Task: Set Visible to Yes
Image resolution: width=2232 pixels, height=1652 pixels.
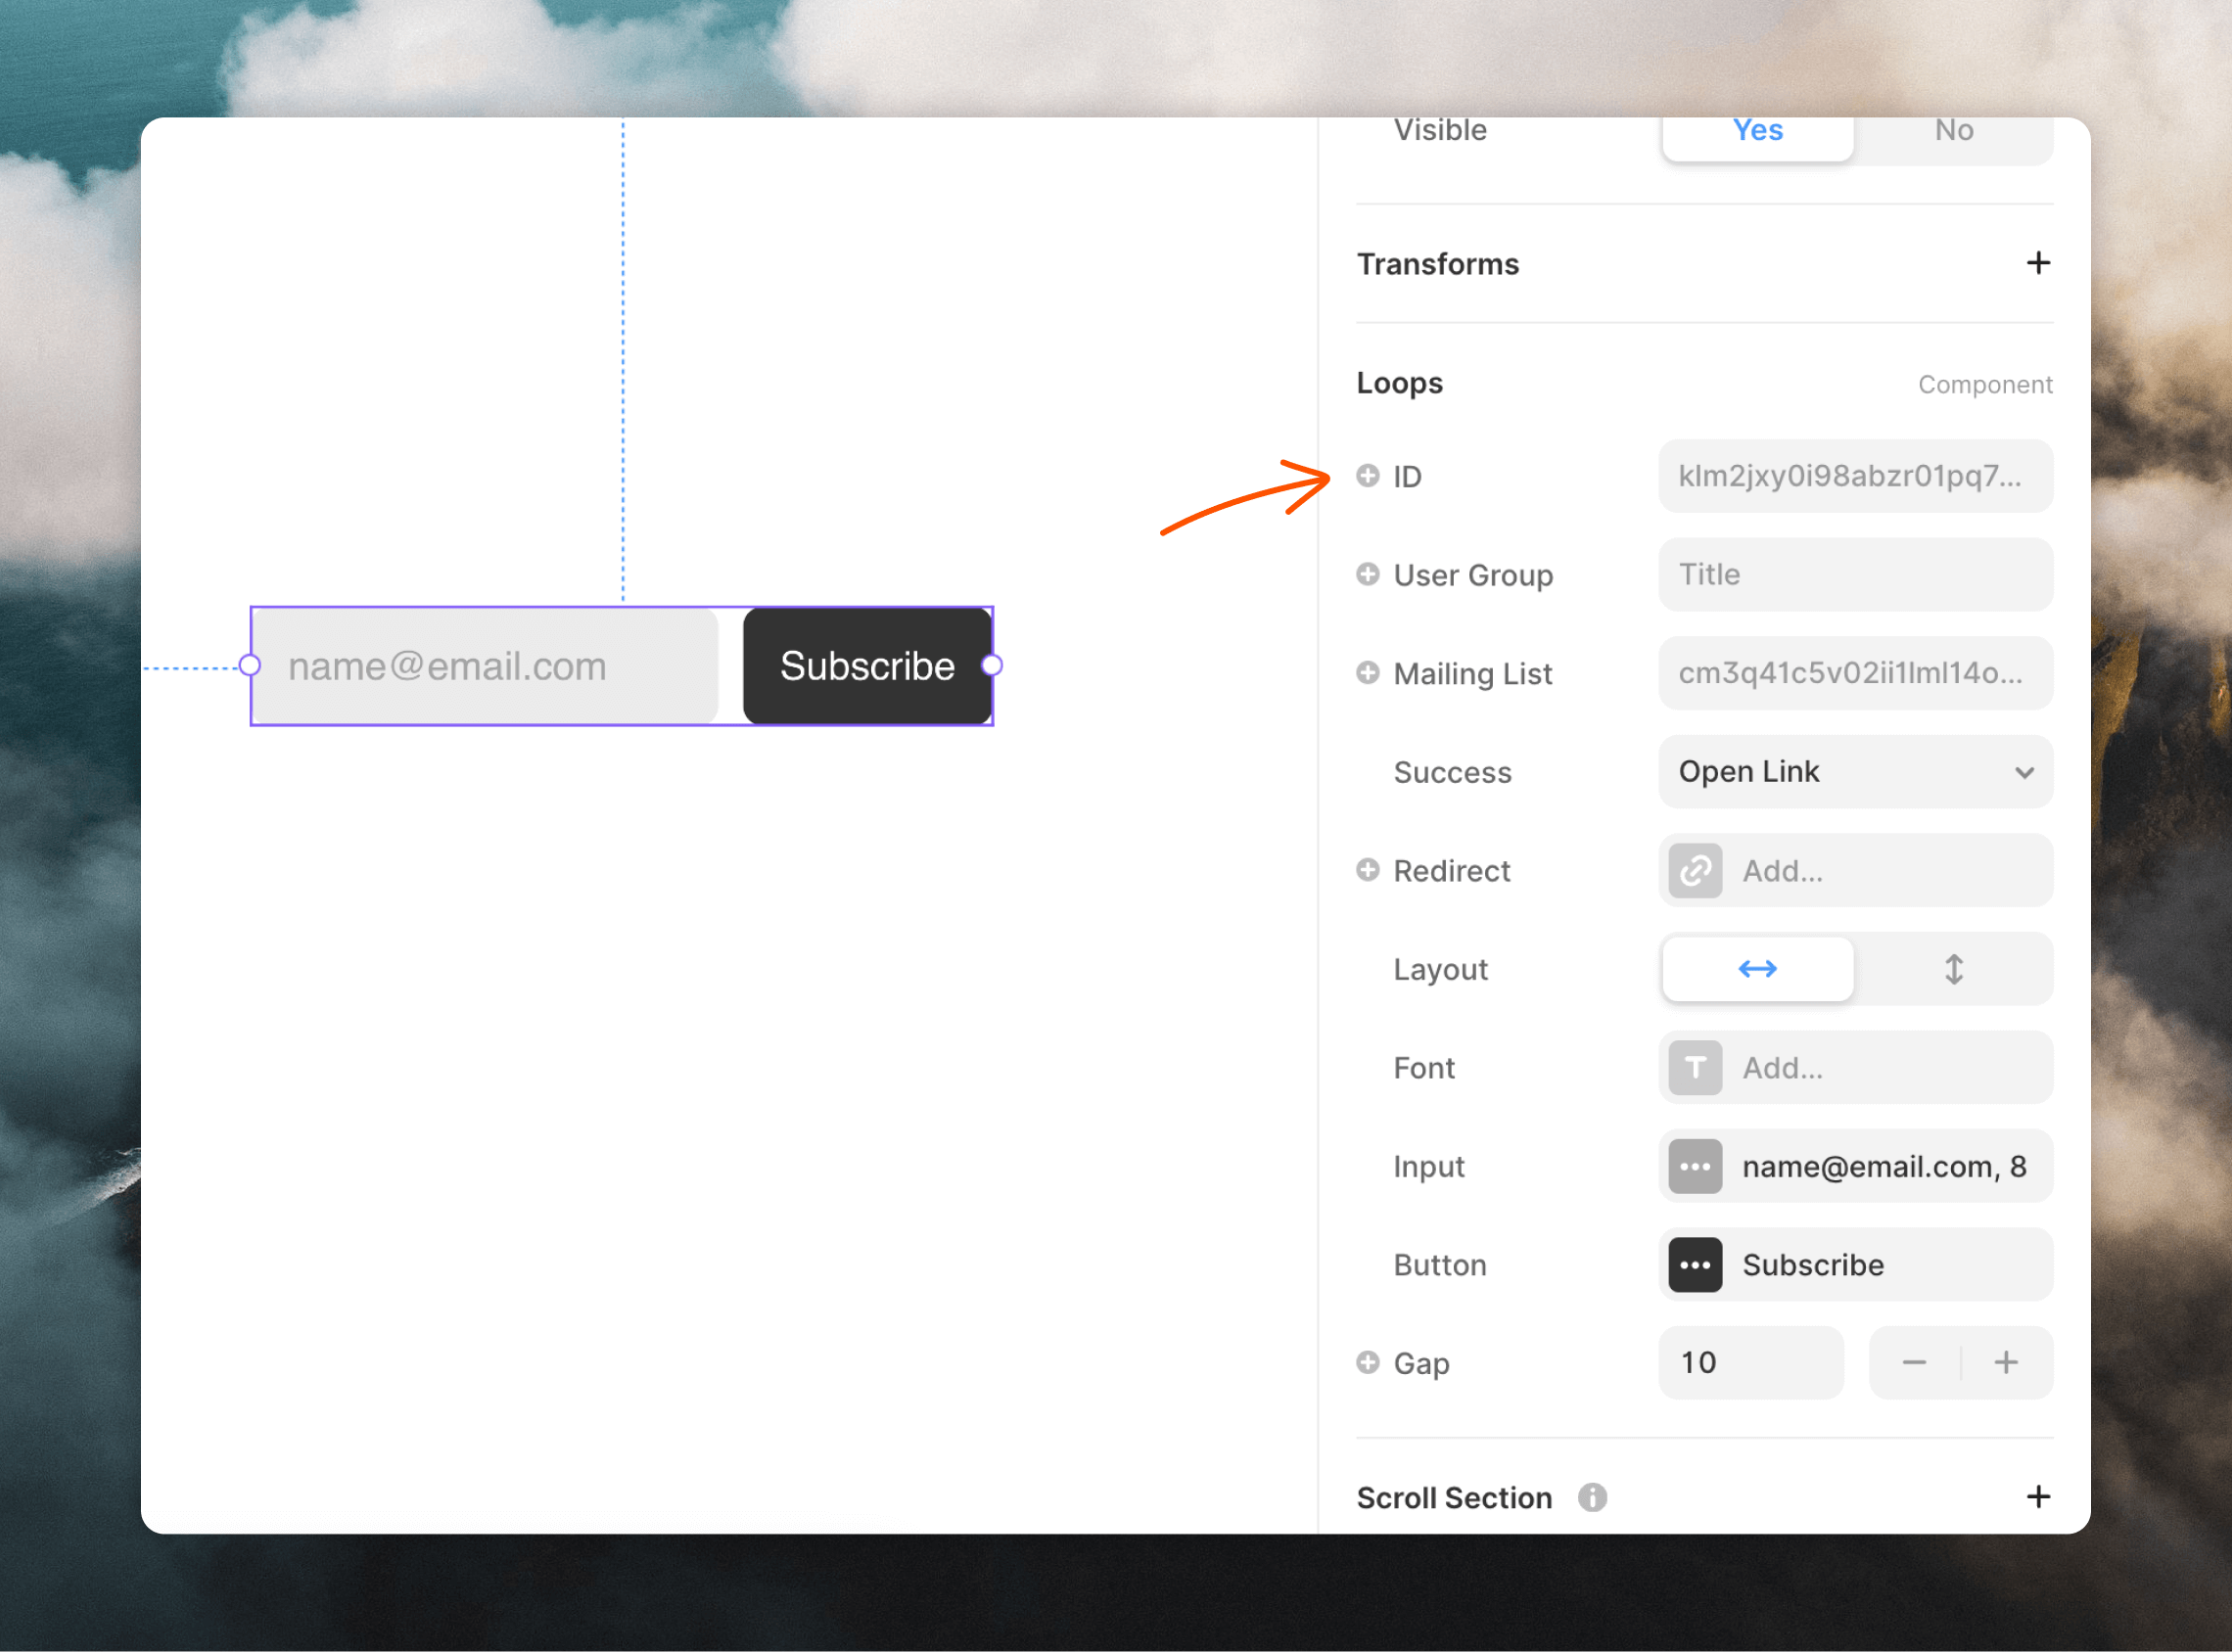Action: pyautogui.click(x=1757, y=130)
